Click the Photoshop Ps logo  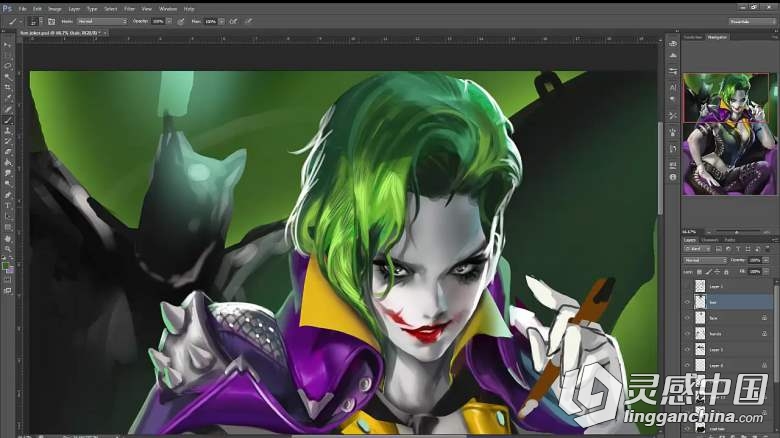click(7, 8)
